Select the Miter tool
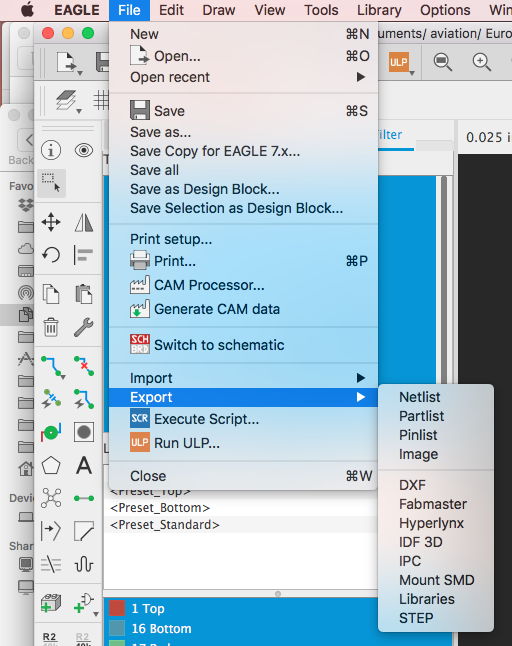This screenshot has width=512, height=646. click(x=84, y=531)
